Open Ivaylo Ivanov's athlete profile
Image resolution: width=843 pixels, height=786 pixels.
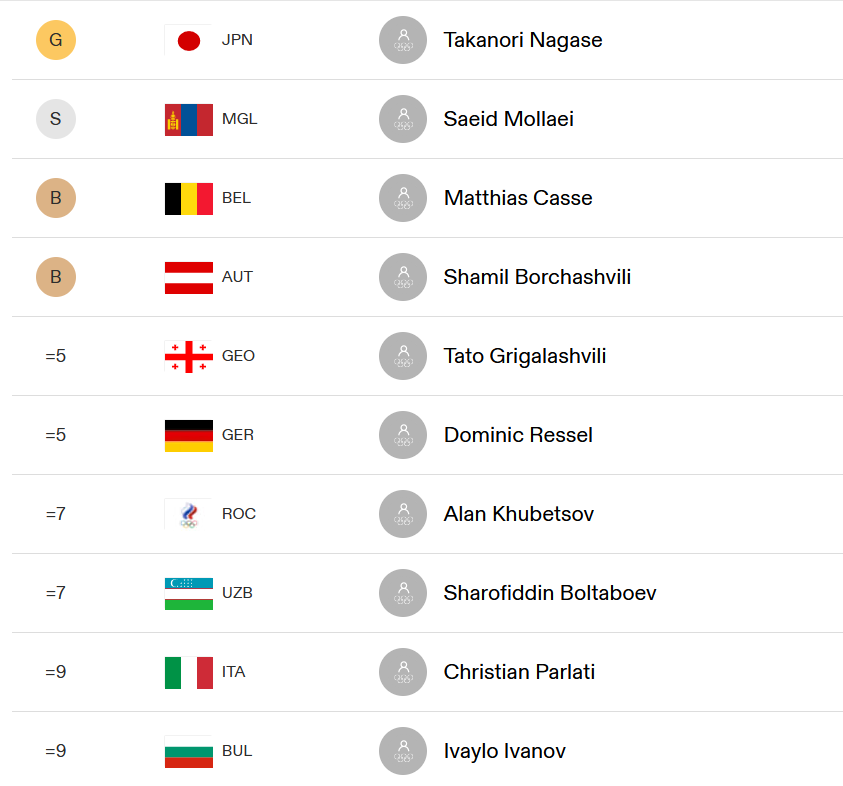[504, 751]
